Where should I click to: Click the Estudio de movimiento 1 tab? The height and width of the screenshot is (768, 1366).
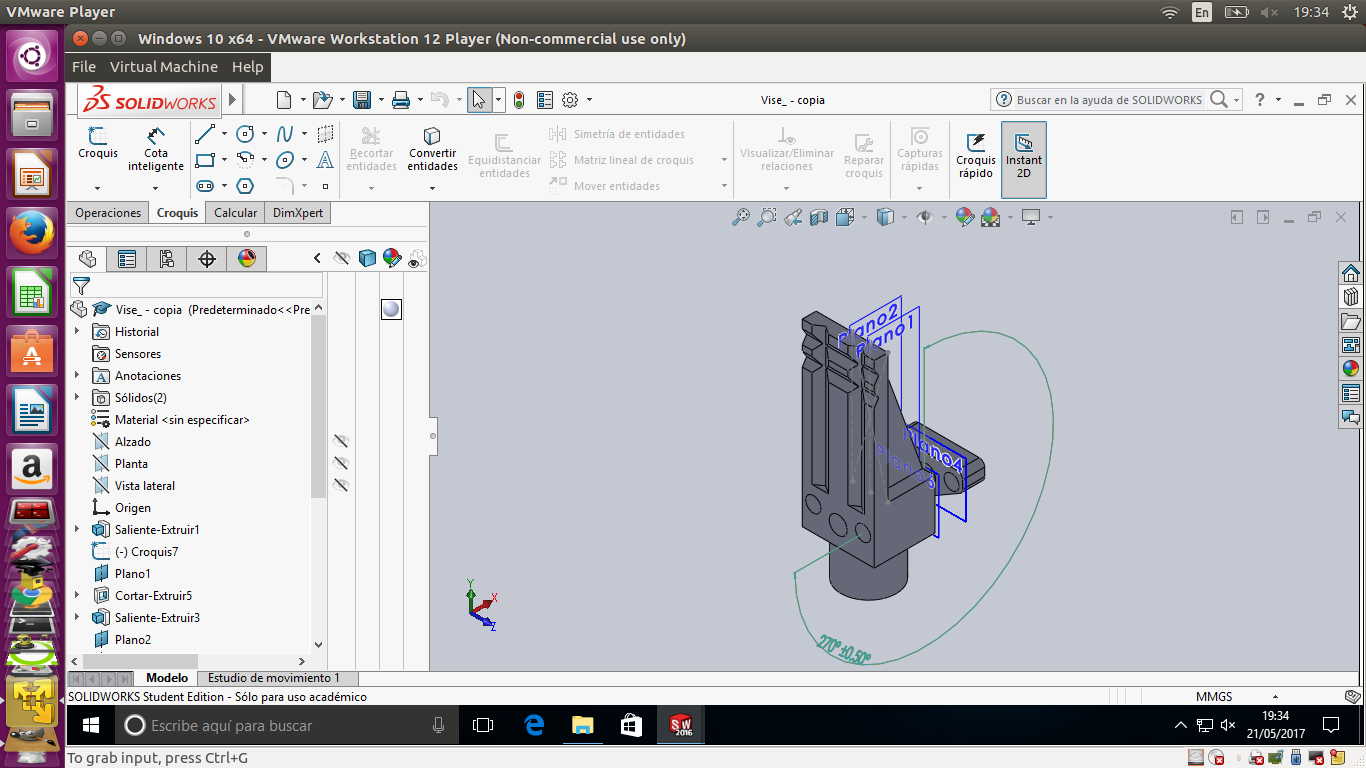click(x=273, y=678)
